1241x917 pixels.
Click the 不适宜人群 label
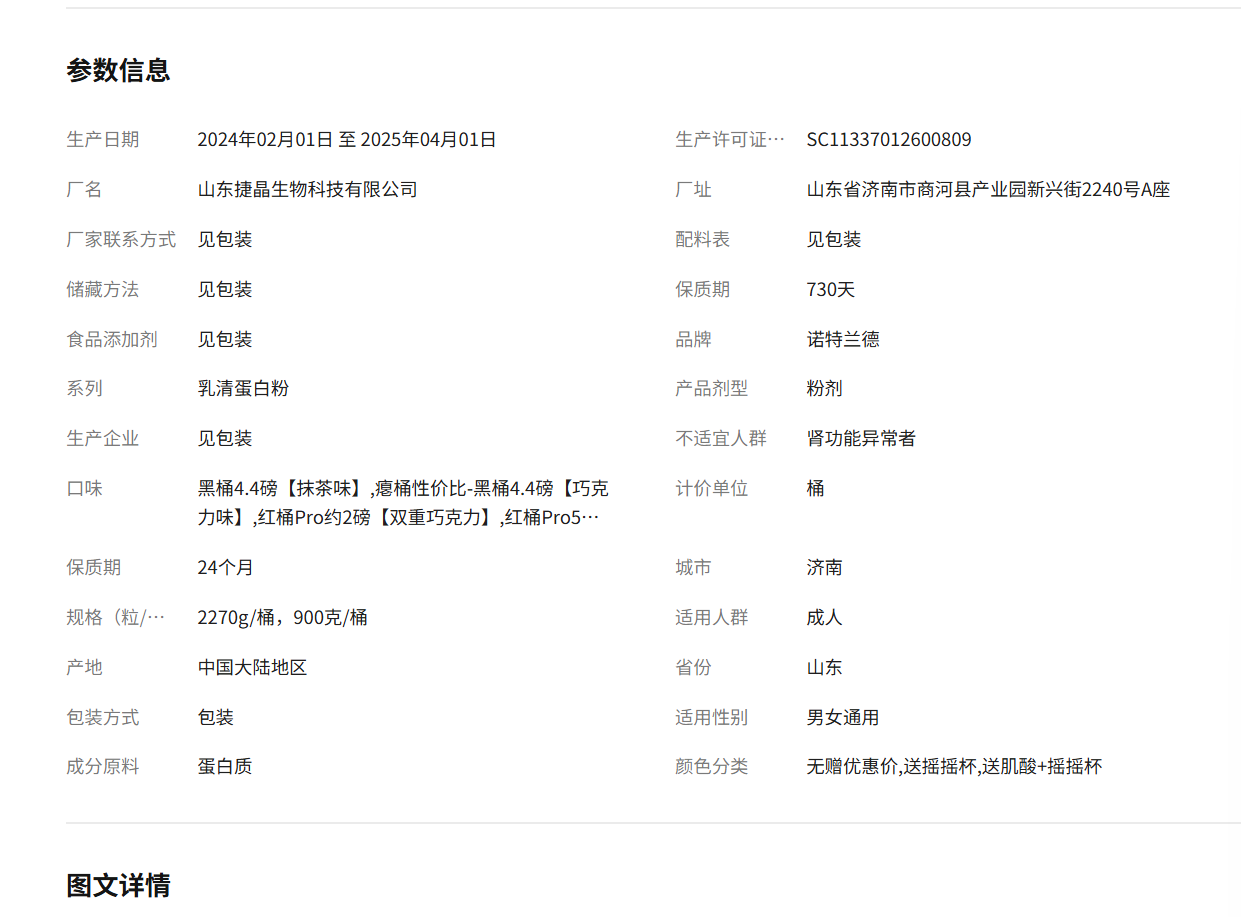coord(721,439)
